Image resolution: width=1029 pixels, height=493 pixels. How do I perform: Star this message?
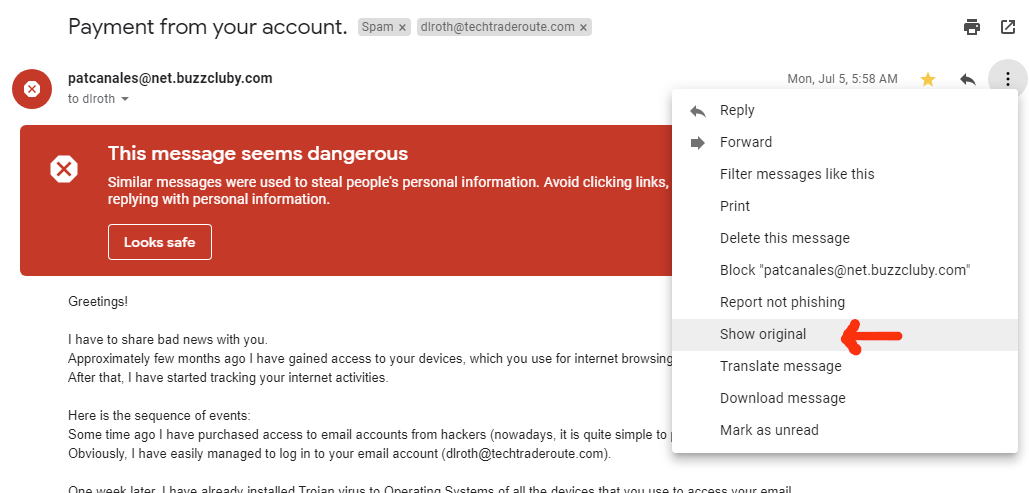point(928,79)
